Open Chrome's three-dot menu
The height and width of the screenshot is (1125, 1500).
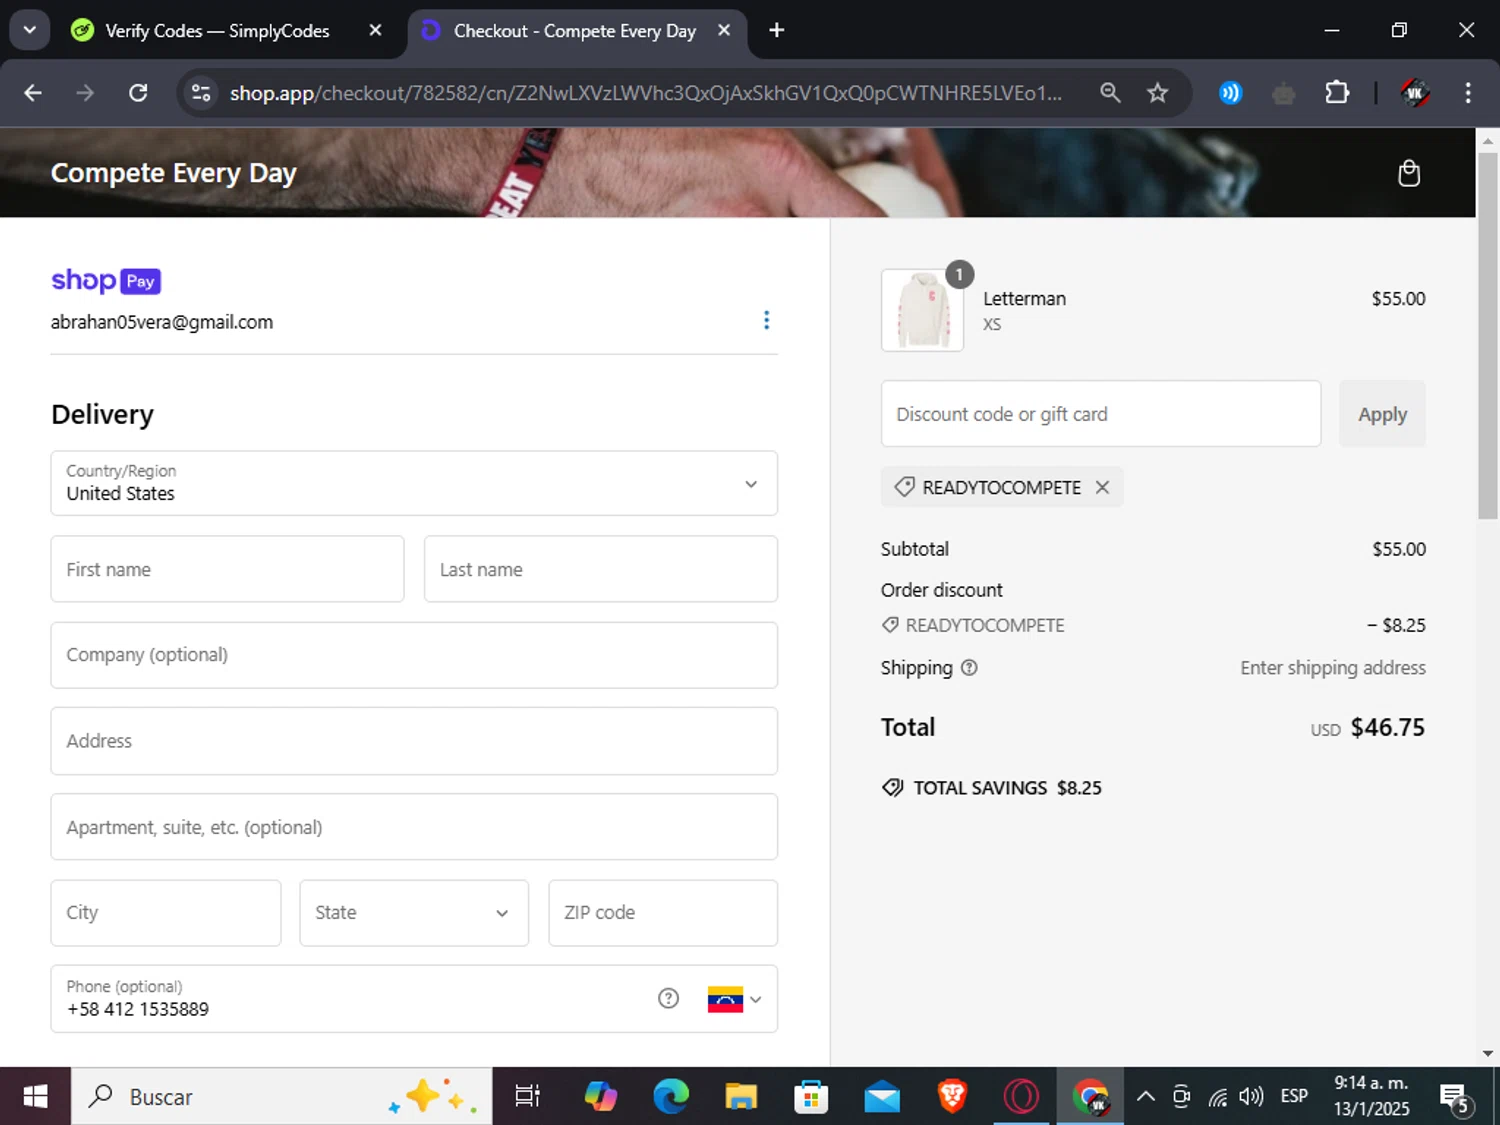[1467, 93]
